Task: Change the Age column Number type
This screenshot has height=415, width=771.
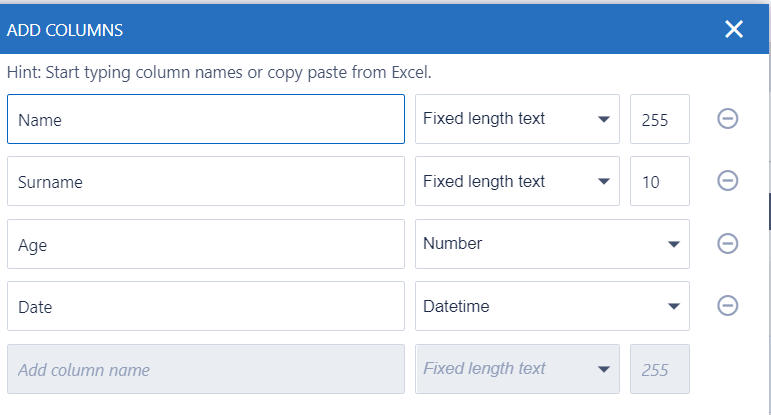Action: pos(552,244)
